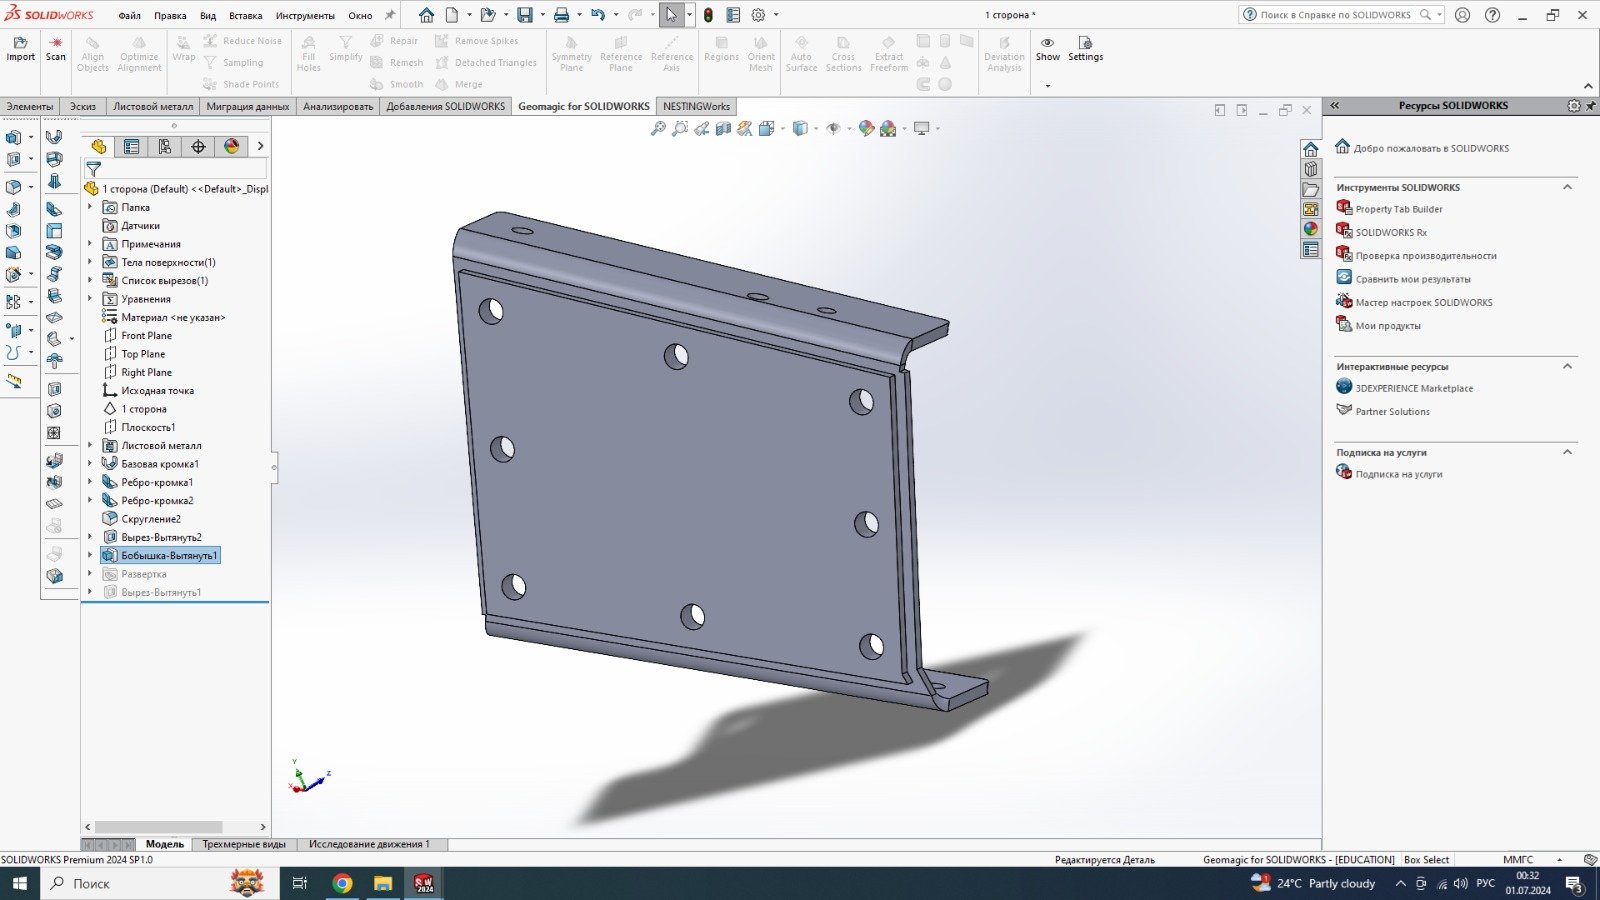Image resolution: width=1600 pixels, height=900 pixels.
Task: Open the Appearances color ball in the task pane
Action: 1310,229
